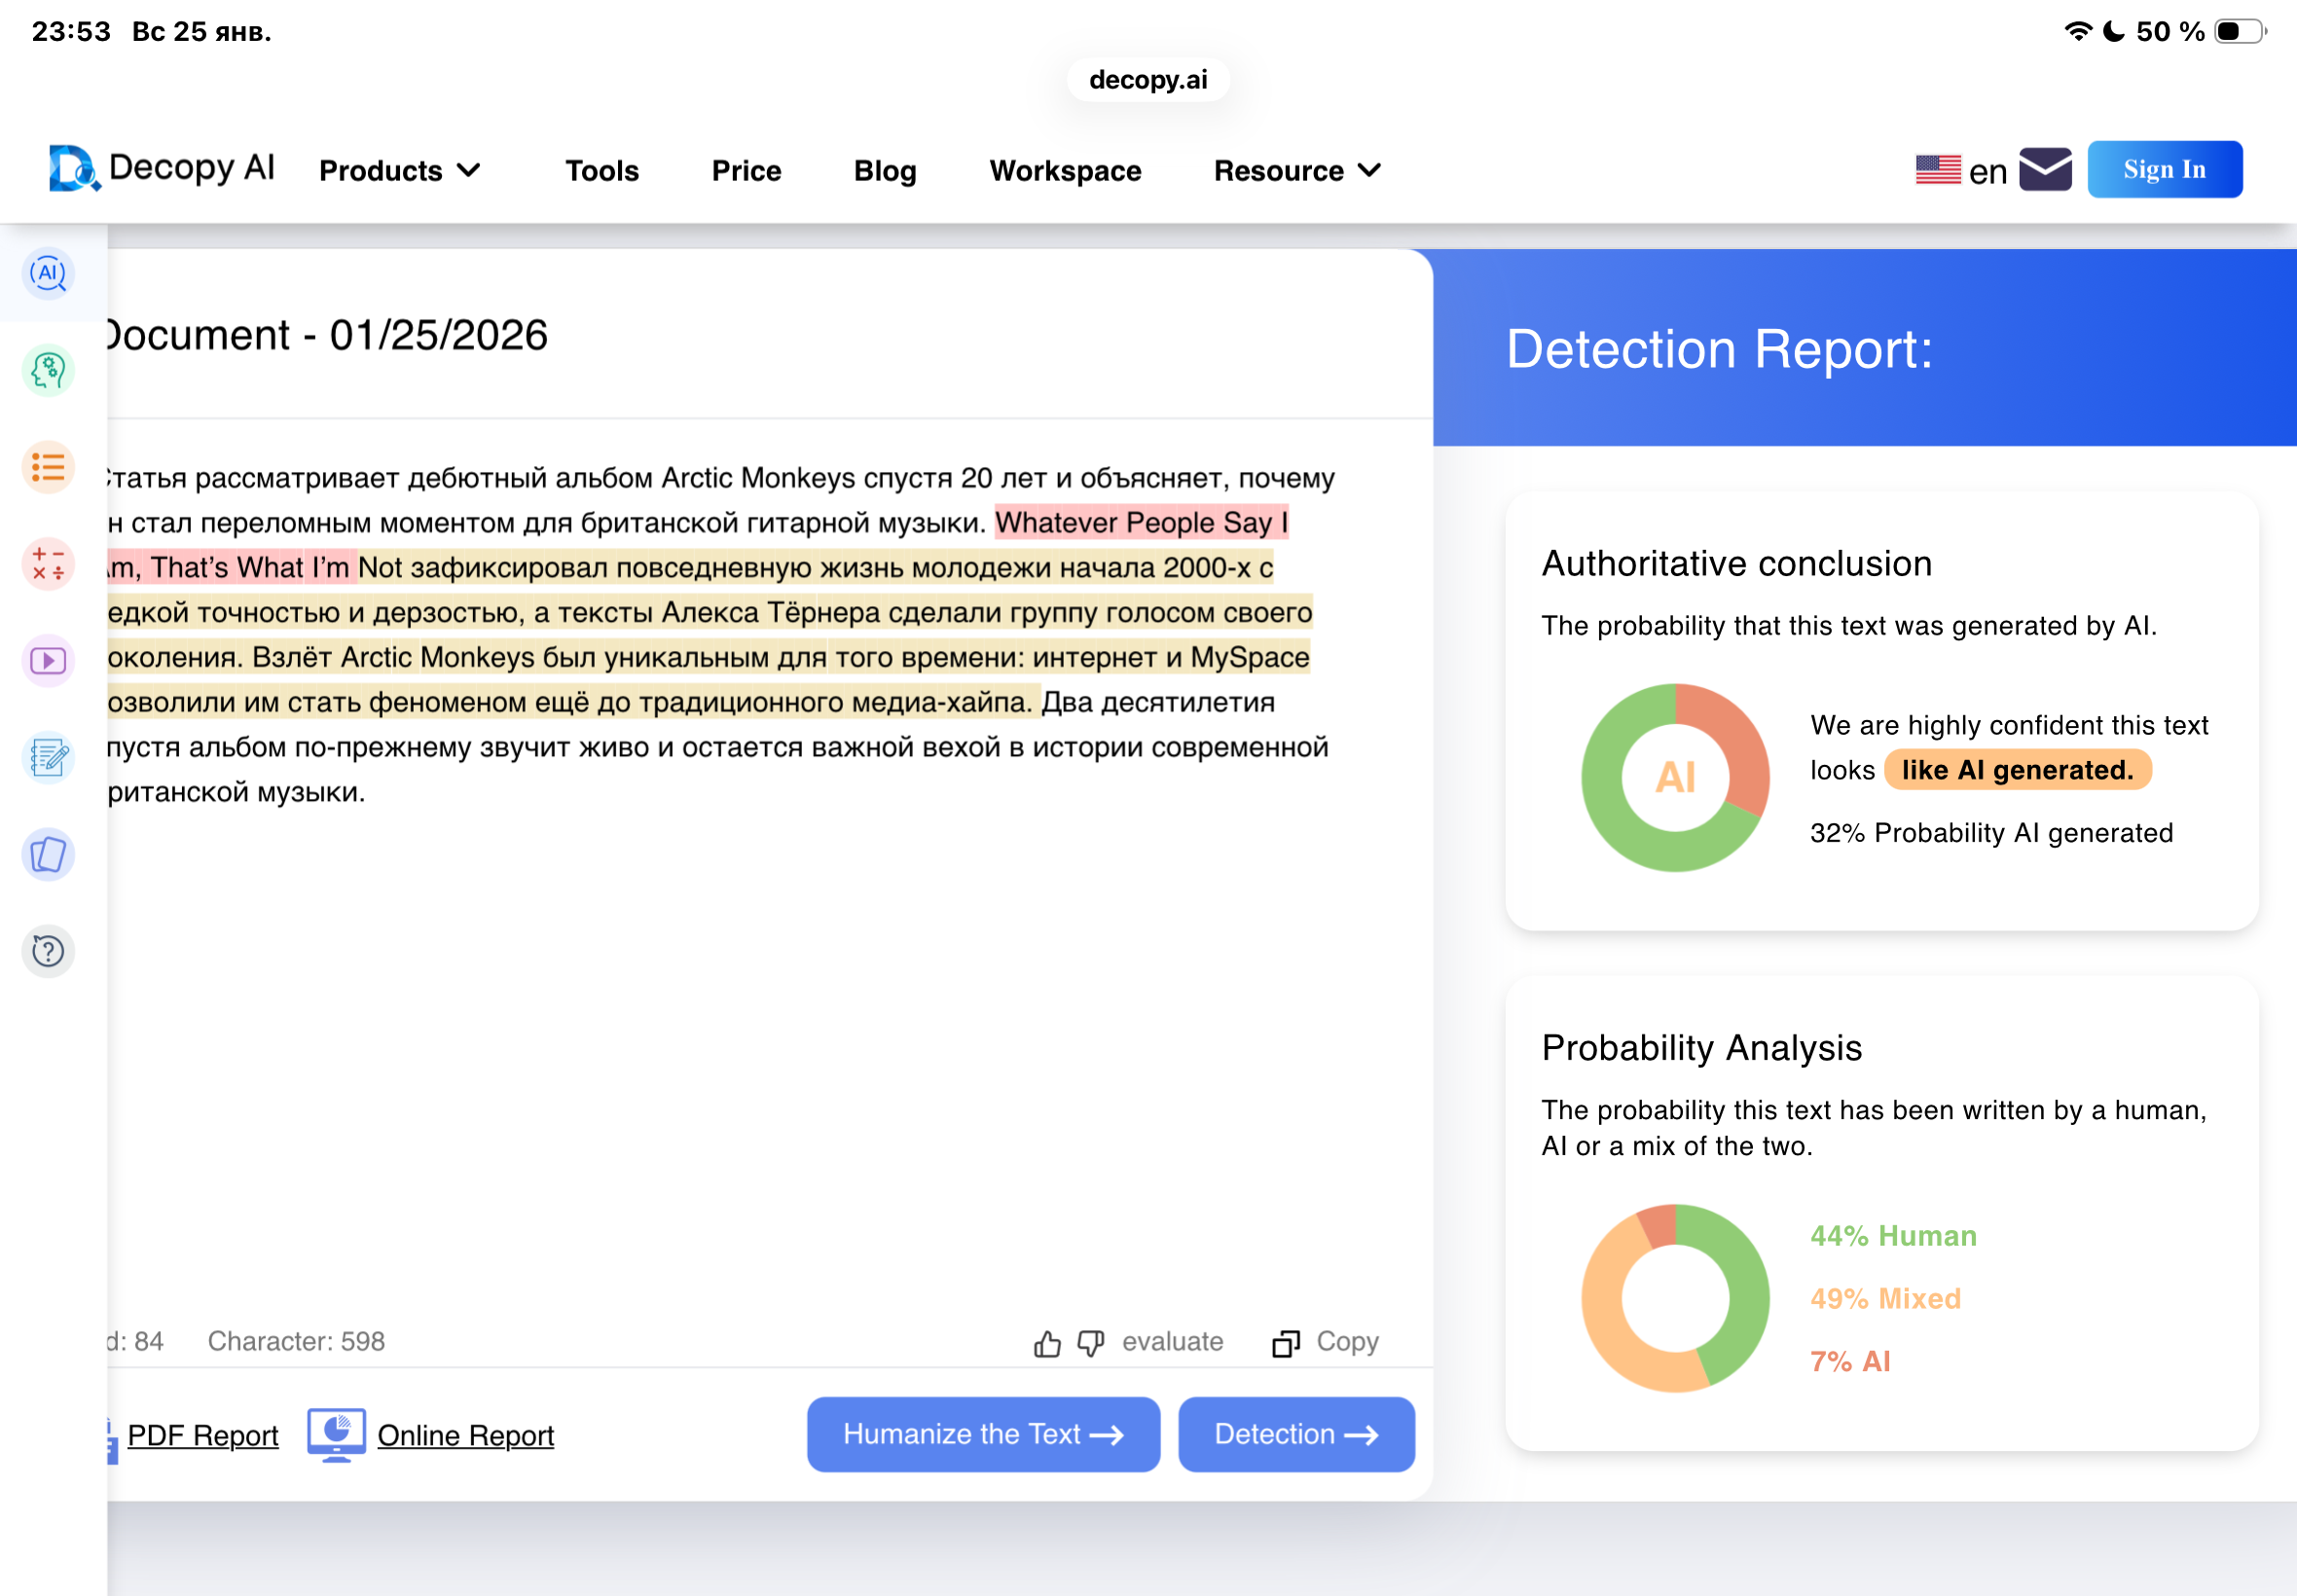Click the thumbs down evaluate icon
This screenshot has width=2297, height=1596.
pyautogui.click(x=1090, y=1343)
